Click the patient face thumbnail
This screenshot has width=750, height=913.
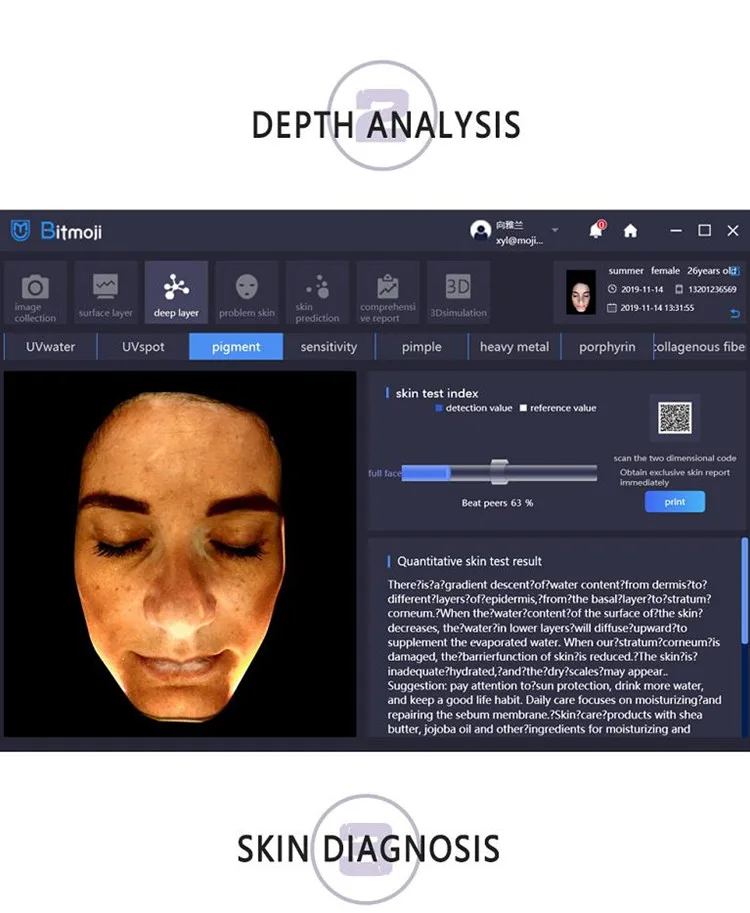coord(581,291)
